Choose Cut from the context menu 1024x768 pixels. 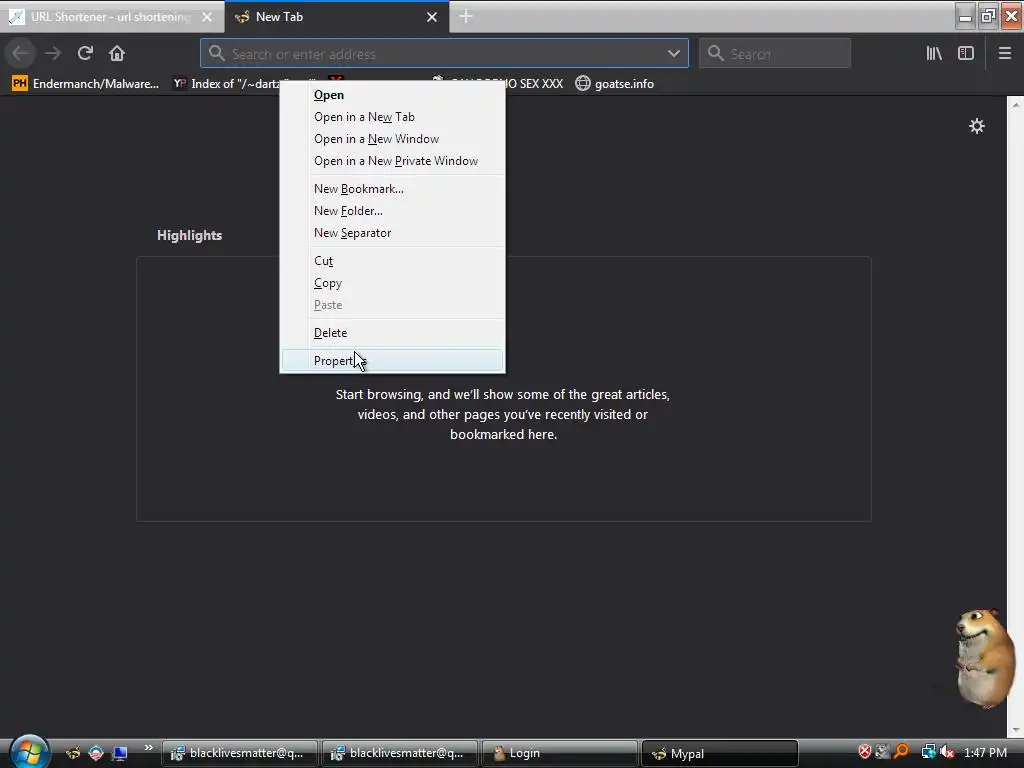click(x=392, y=261)
